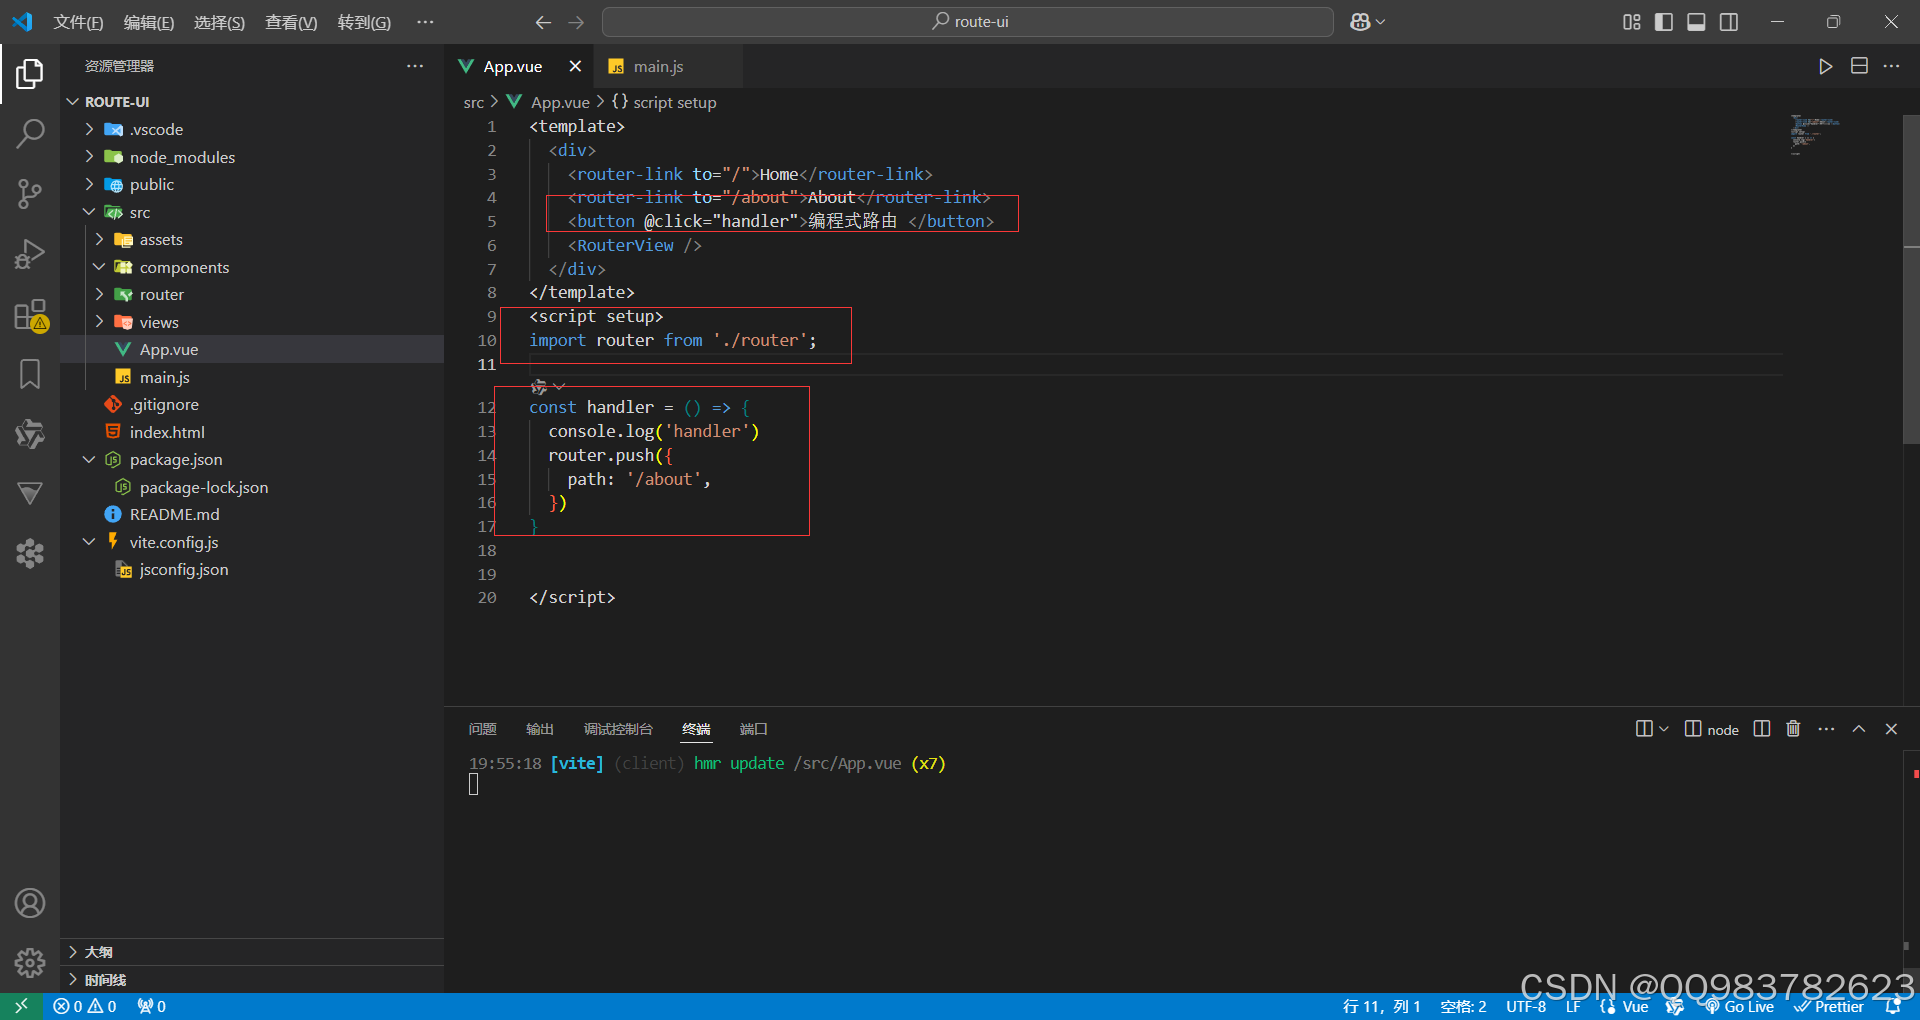Switch to the 端口 ports tab
The width and height of the screenshot is (1920, 1020).
(x=753, y=729)
